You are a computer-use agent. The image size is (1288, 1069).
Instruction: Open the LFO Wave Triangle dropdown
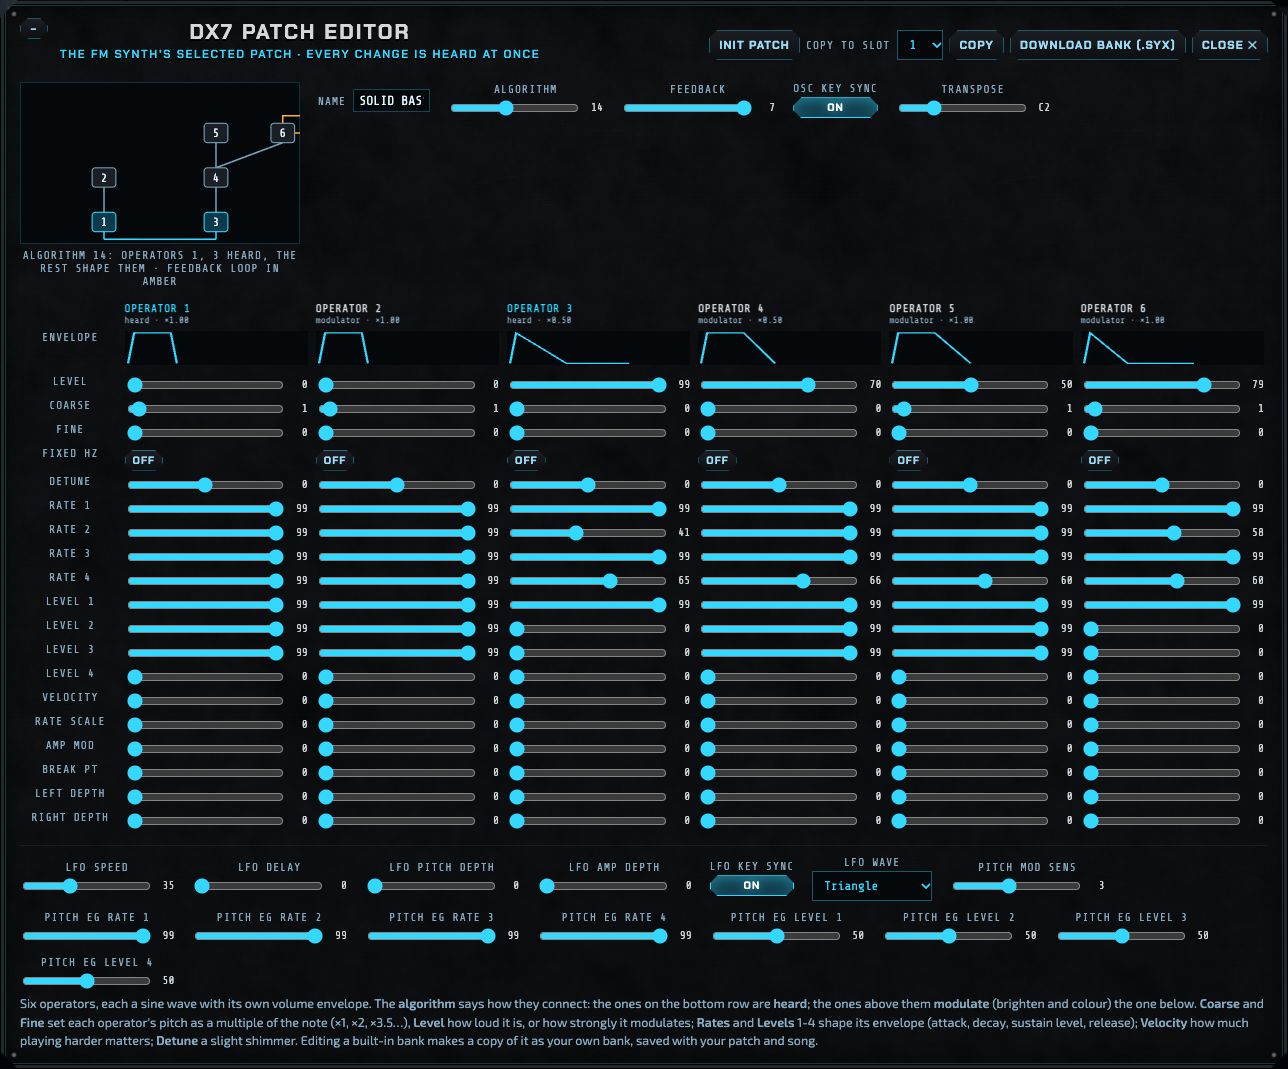point(872,886)
